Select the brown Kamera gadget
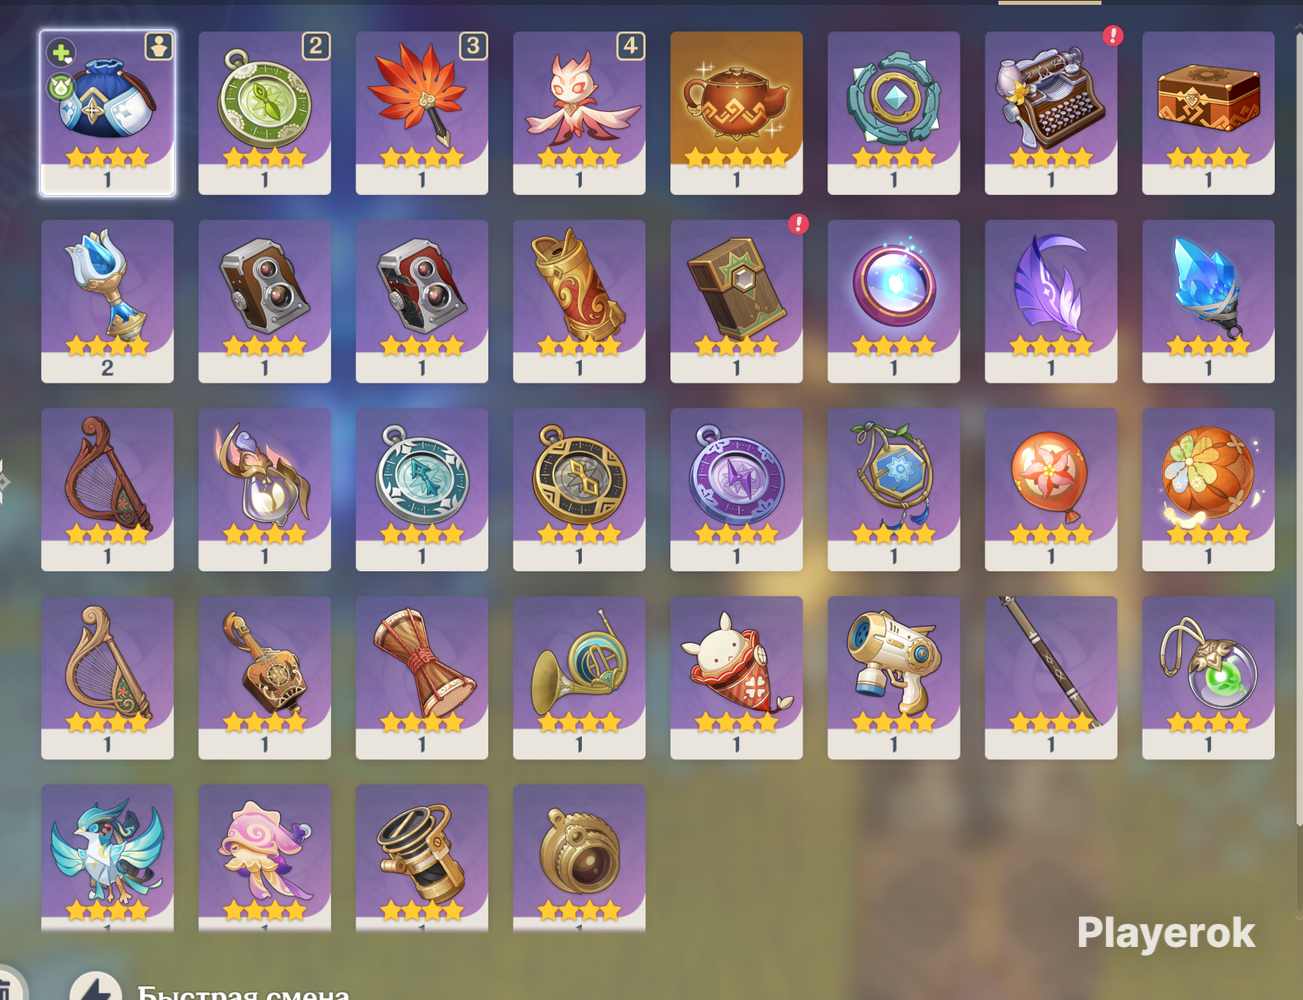 [264, 301]
